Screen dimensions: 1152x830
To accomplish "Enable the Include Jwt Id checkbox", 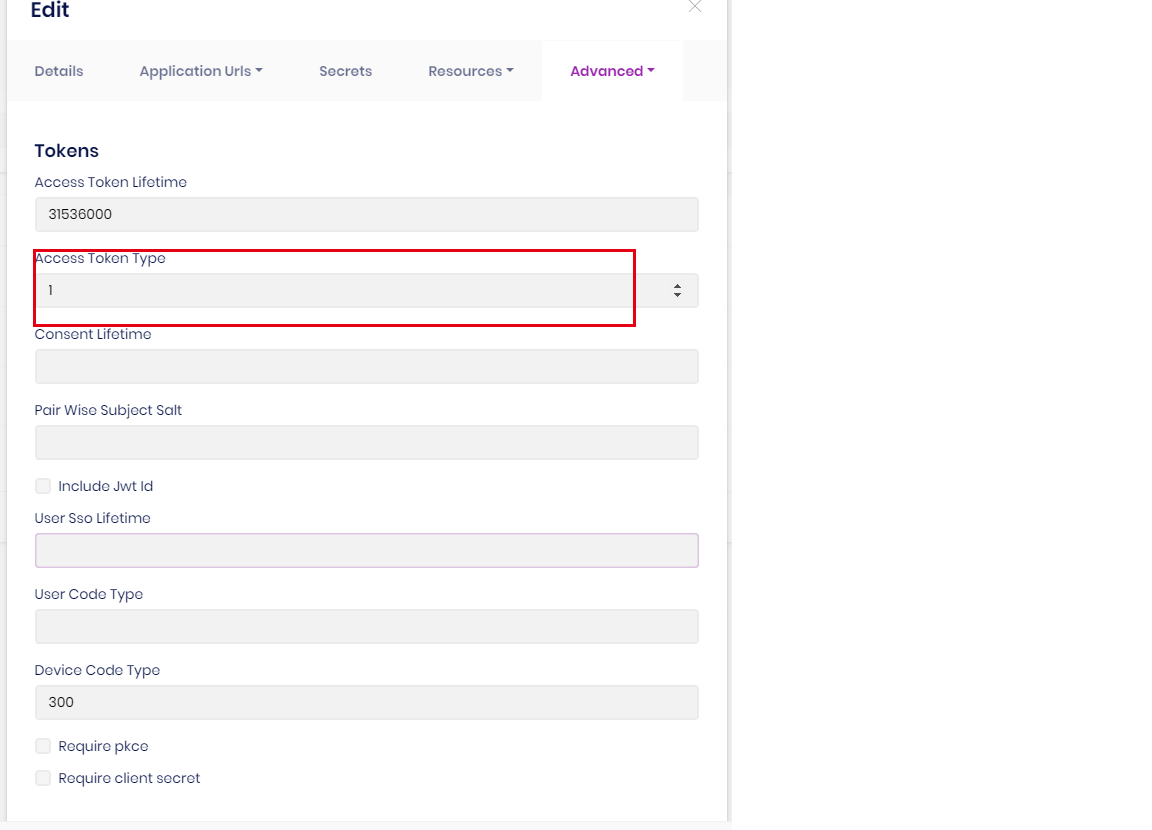I will [x=43, y=487].
